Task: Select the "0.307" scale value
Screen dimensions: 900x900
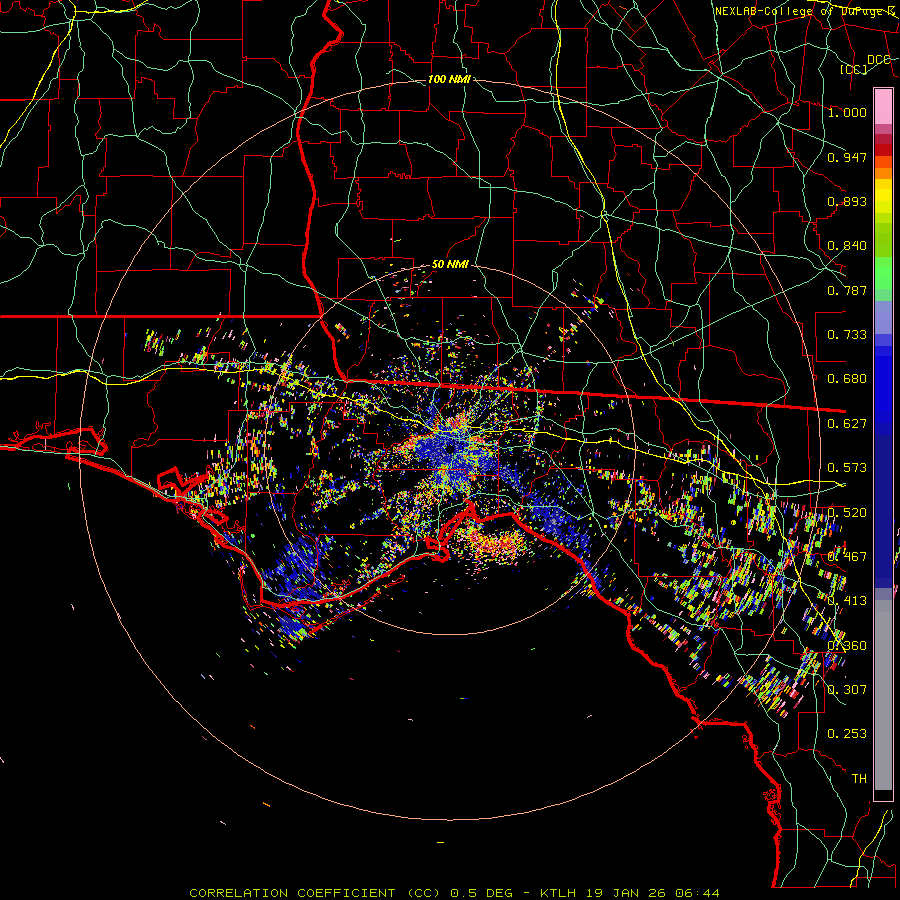Action: click(x=847, y=689)
